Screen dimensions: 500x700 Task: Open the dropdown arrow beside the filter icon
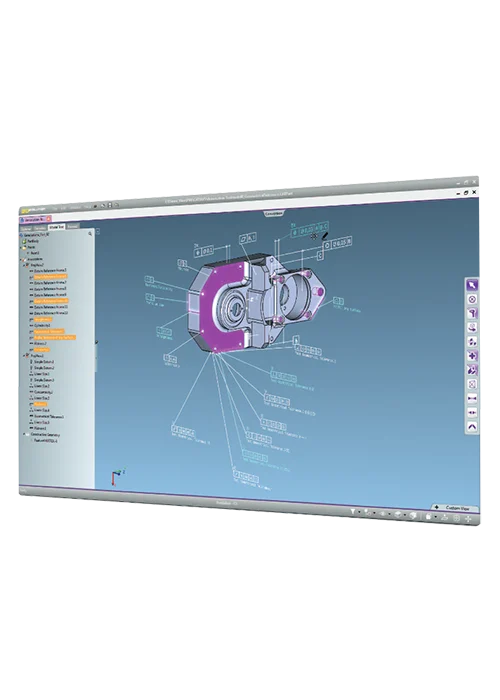359,513
